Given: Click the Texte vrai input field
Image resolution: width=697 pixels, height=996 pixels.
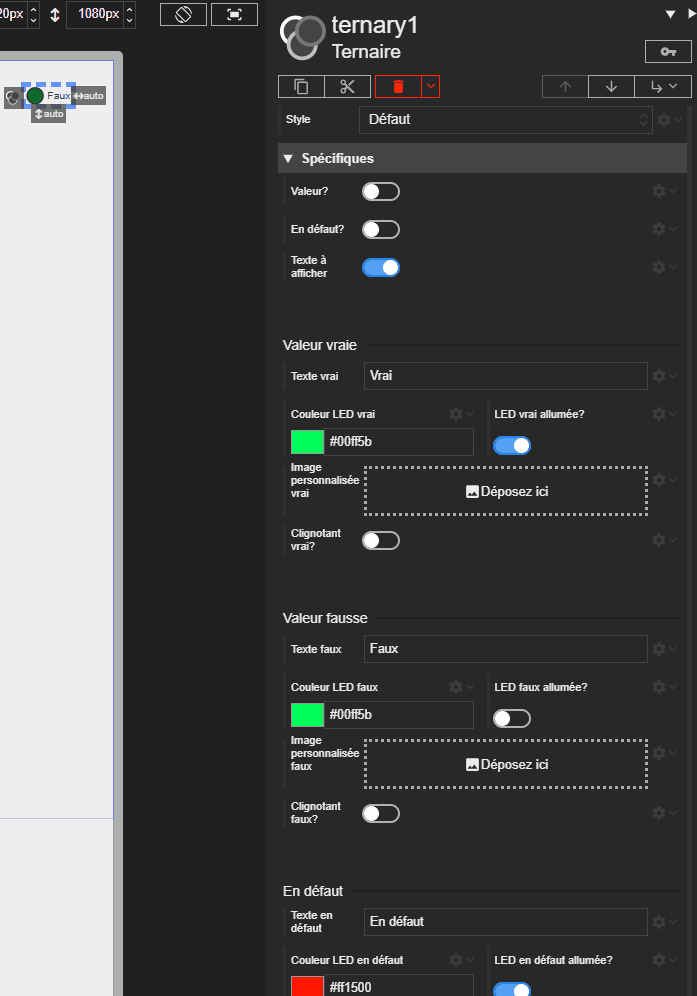Looking at the screenshot, I should tap(506, 376).
